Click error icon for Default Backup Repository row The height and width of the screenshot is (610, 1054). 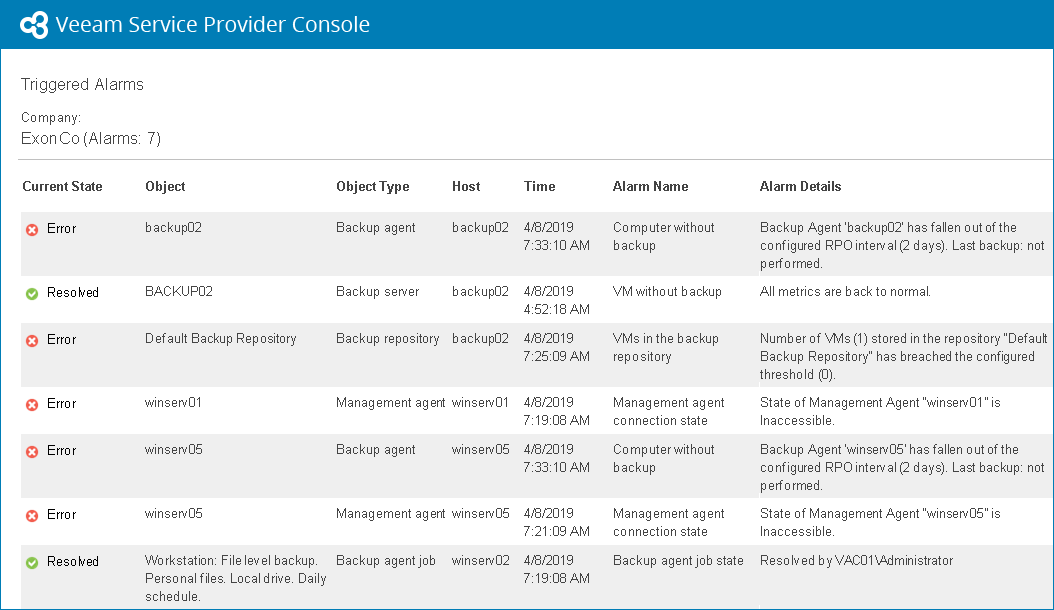click(32, 340)
